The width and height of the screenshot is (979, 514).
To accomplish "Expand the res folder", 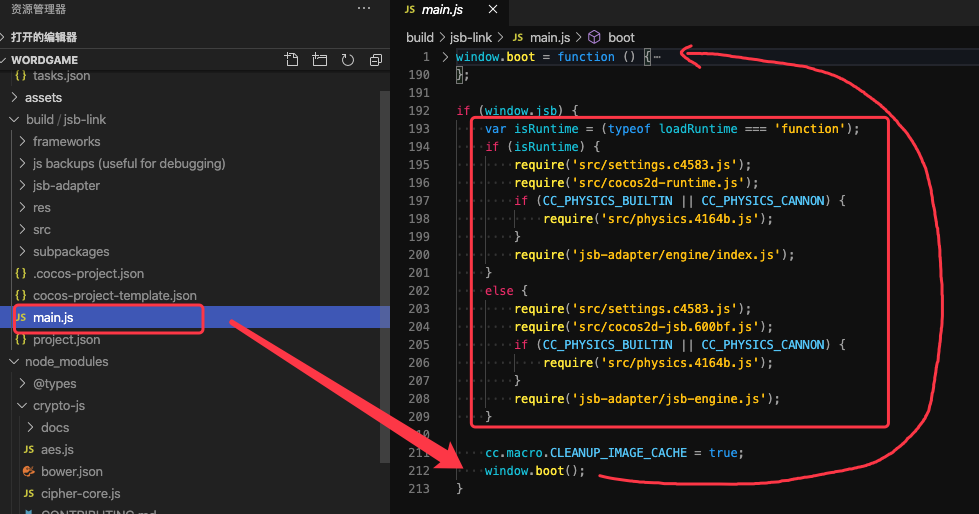I will tap(41, 207).
